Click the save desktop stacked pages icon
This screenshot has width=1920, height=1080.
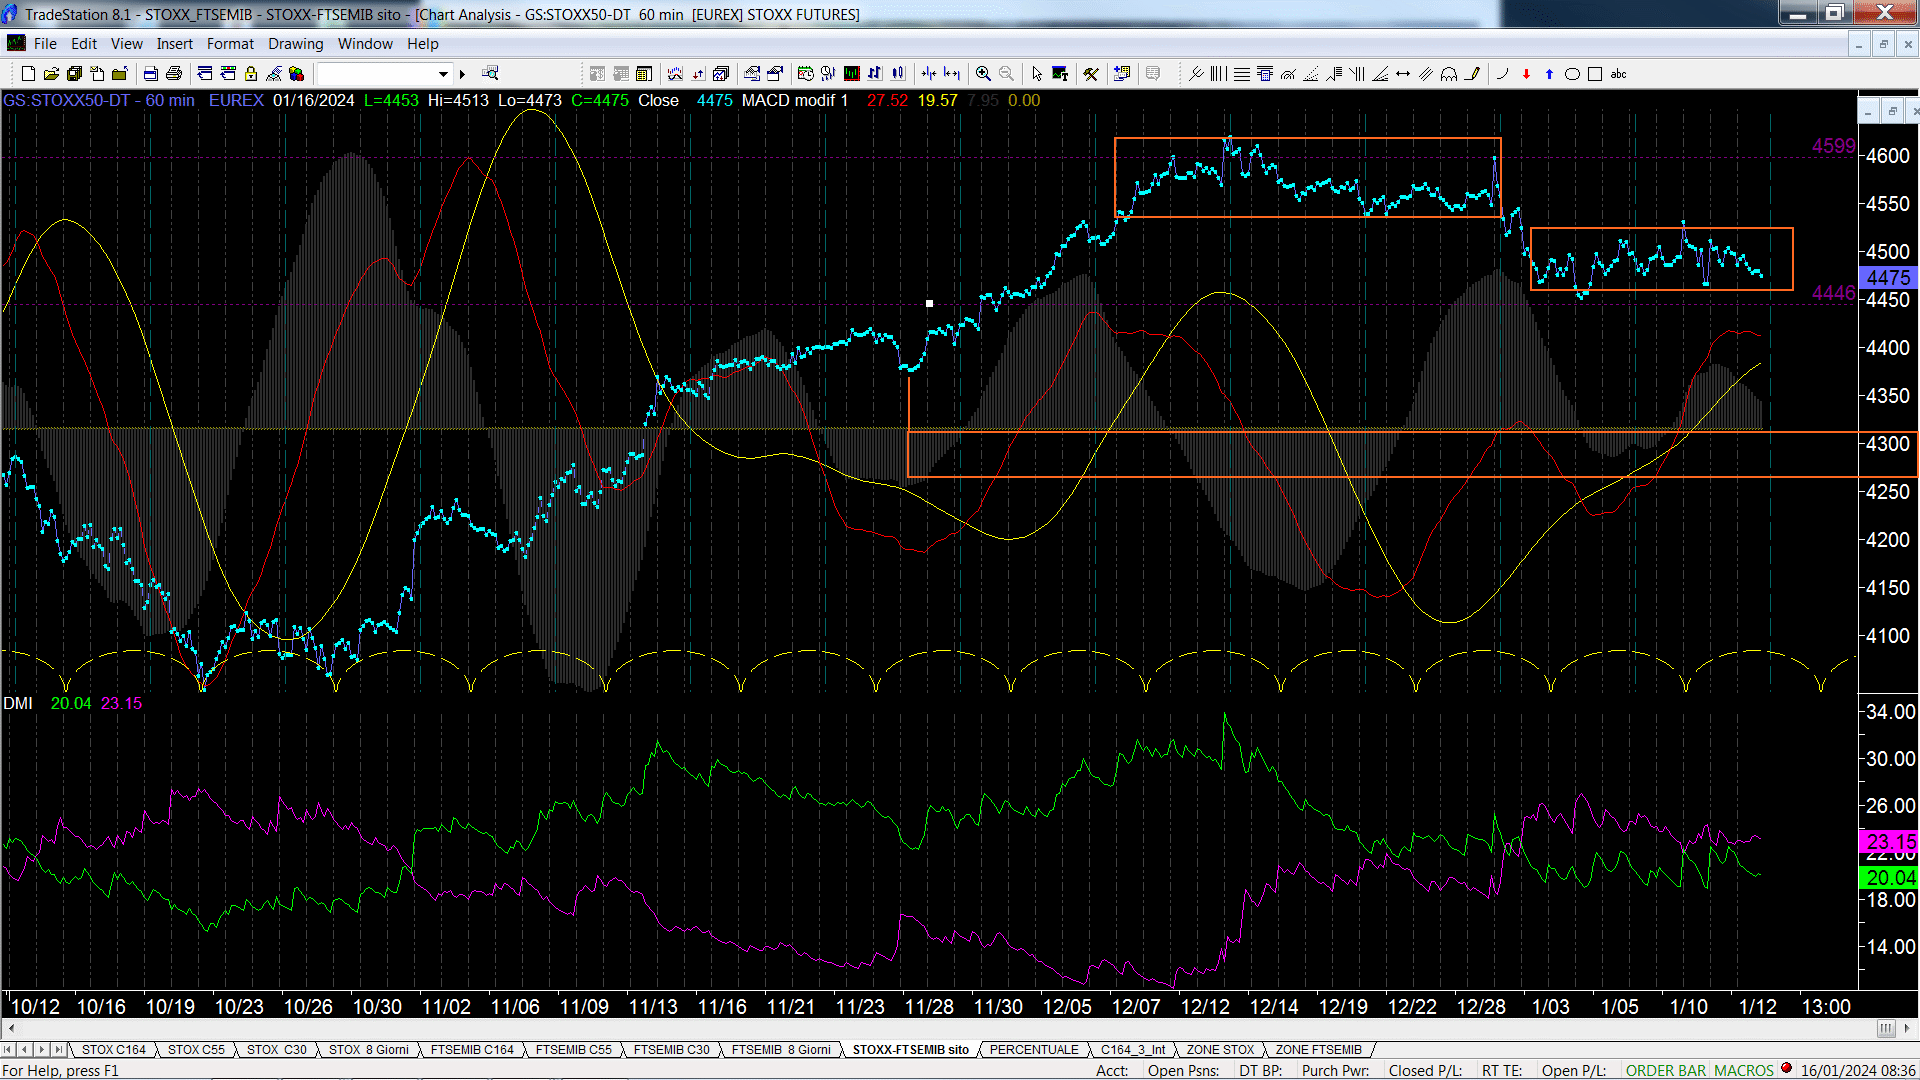[74, 74]
